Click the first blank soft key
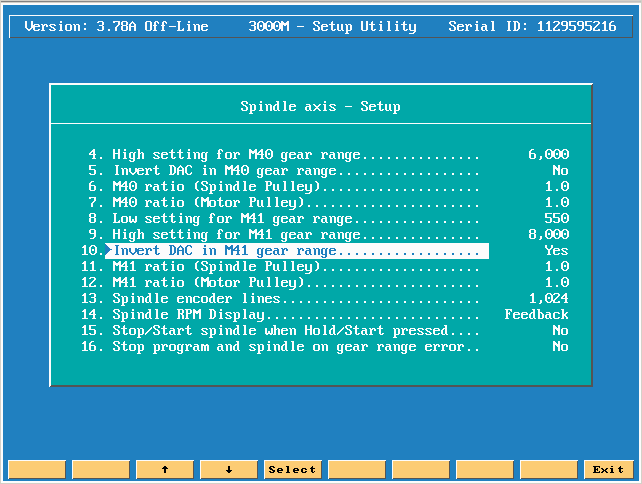This screenshot has width=642, height=484. (37, 470)
